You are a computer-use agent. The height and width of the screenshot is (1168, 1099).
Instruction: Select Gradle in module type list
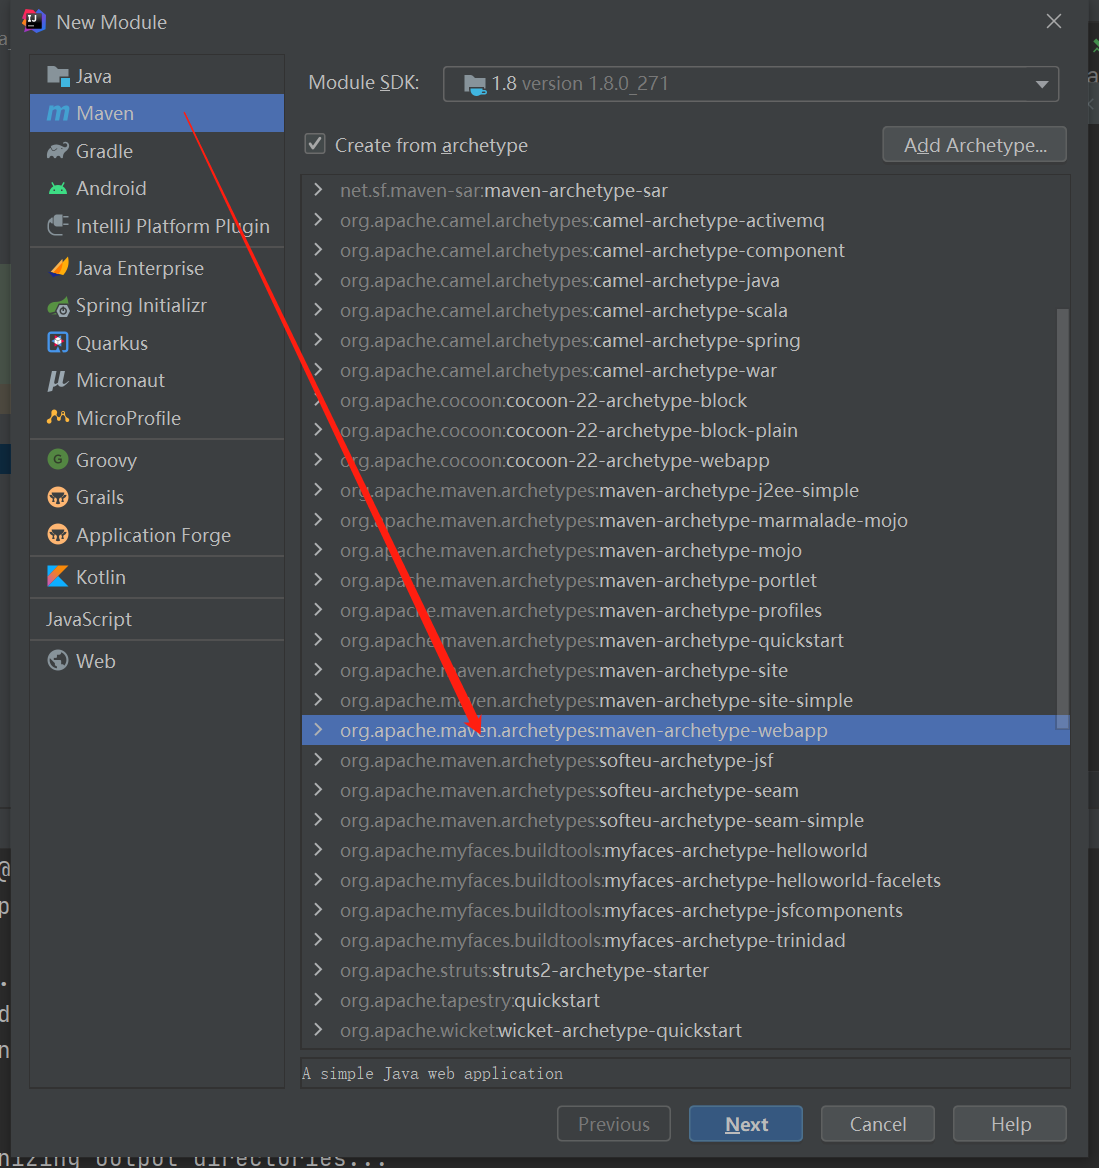(x=157, y=151)
